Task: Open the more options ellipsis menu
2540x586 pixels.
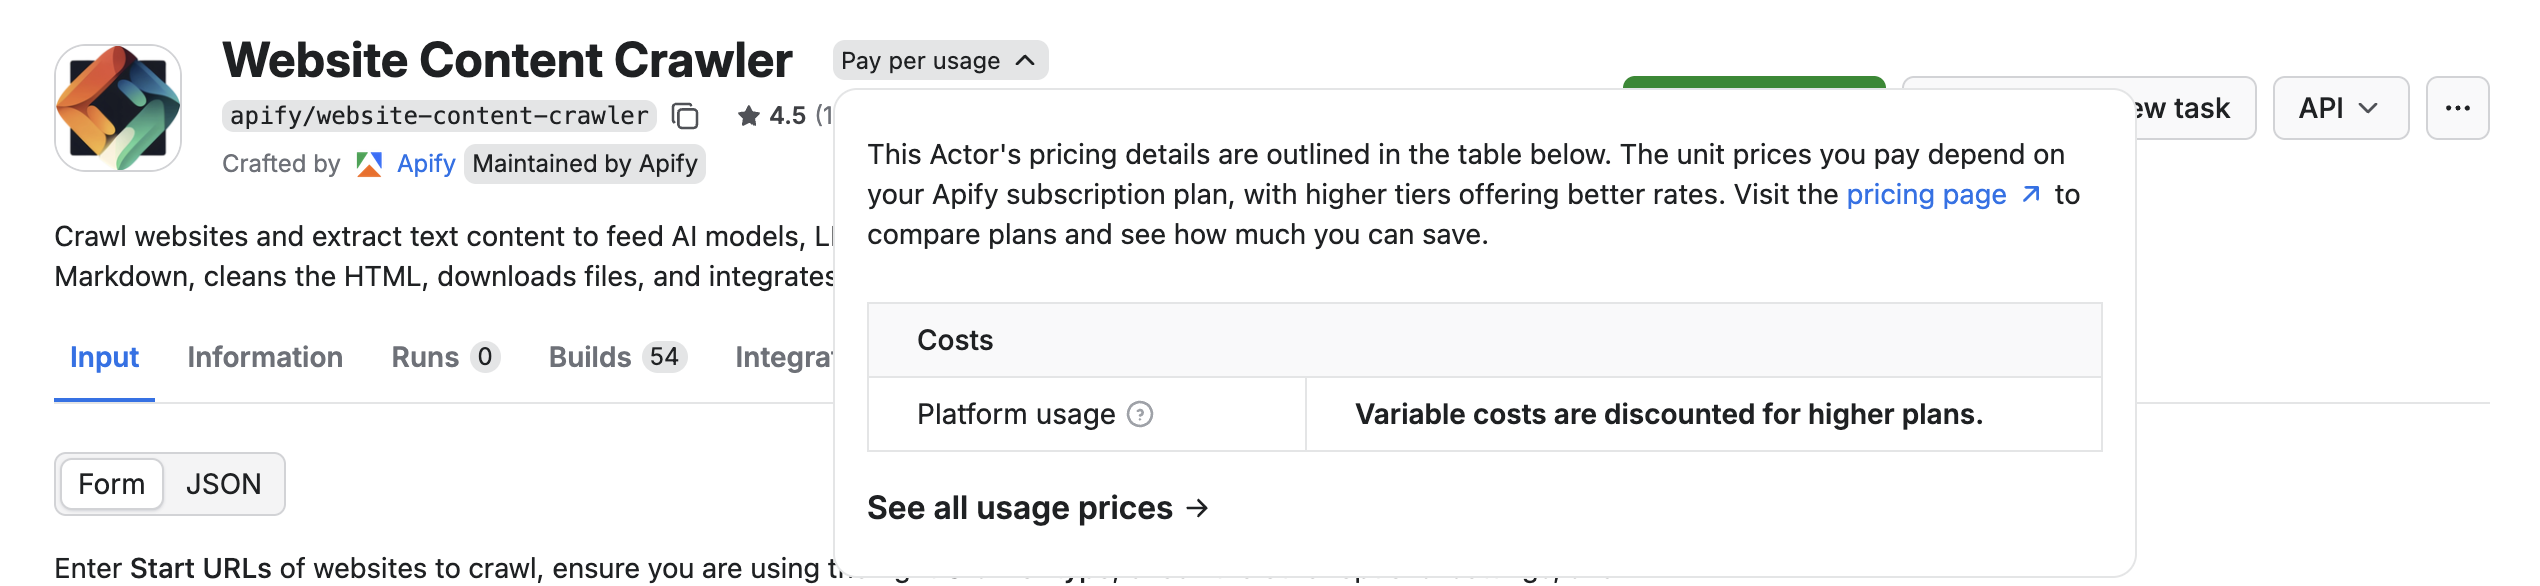Action: coord(2458,107)
